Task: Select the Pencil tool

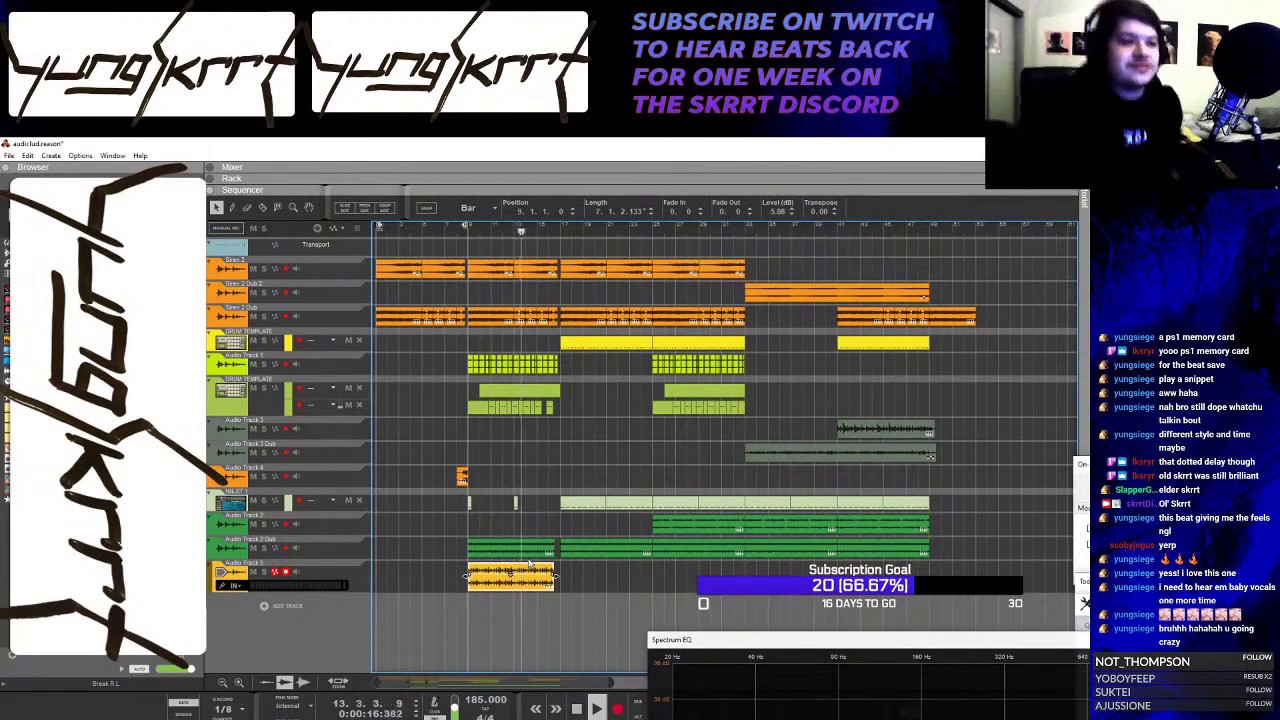Action: point(232,208)
